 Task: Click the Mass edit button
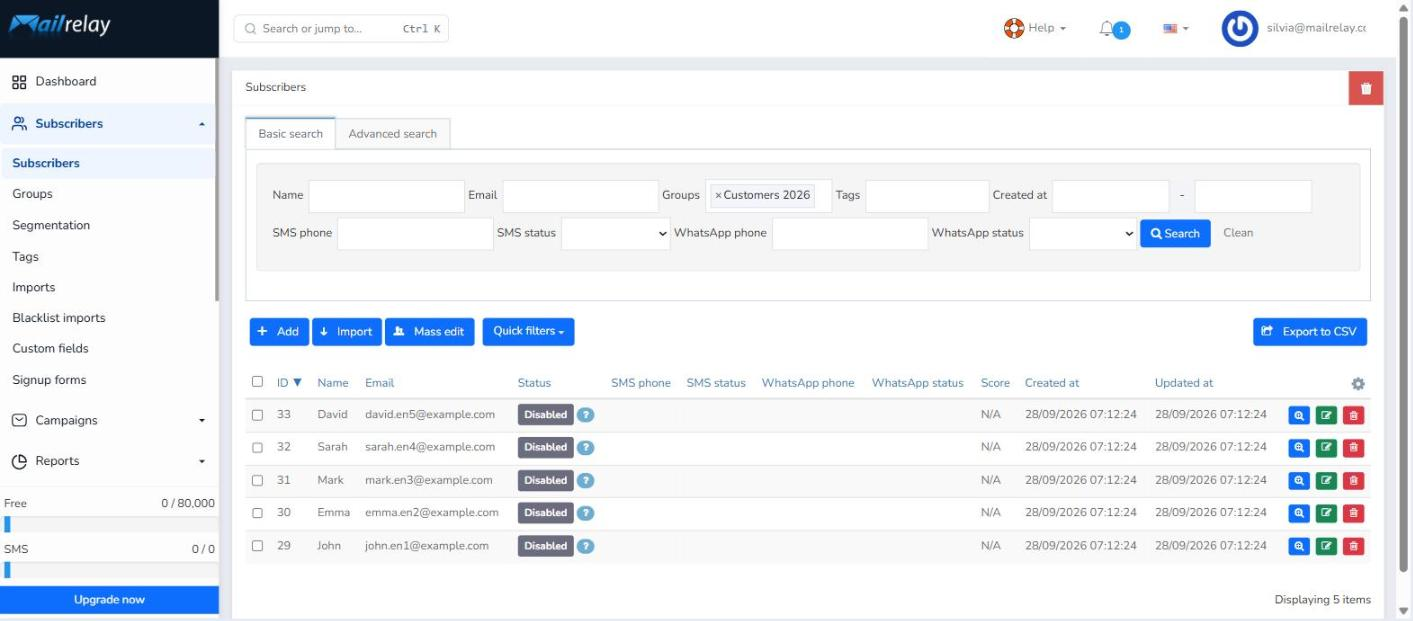(430, 332)
